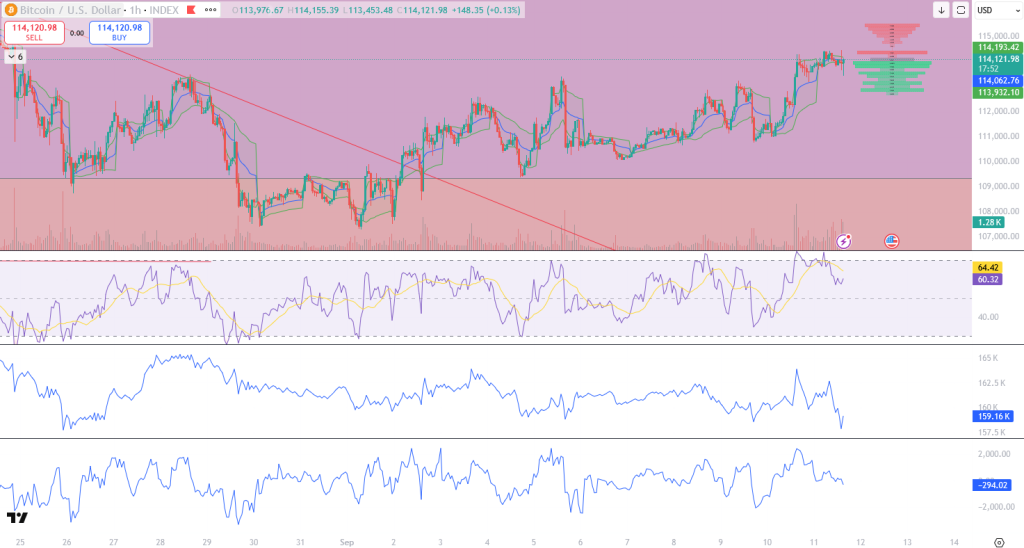Image resolution: width=1024 pixels, height=548 pixels.
Task: Click the green 113,932.10 price label
Action: tap(998, 92)
